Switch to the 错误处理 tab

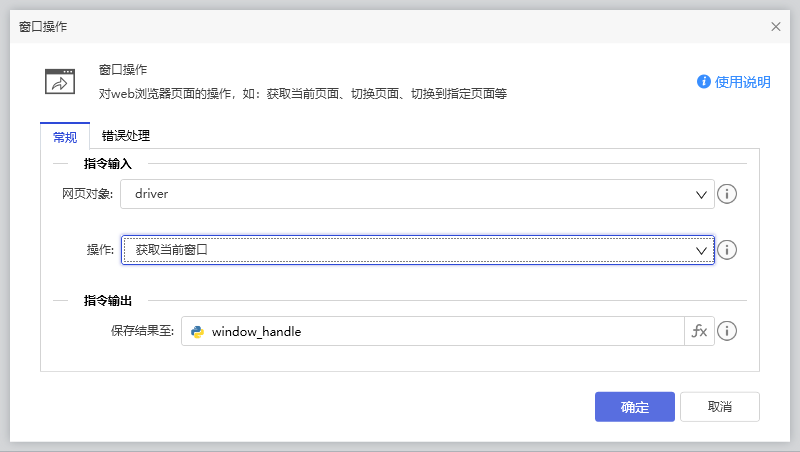click(x=126, y=136)
